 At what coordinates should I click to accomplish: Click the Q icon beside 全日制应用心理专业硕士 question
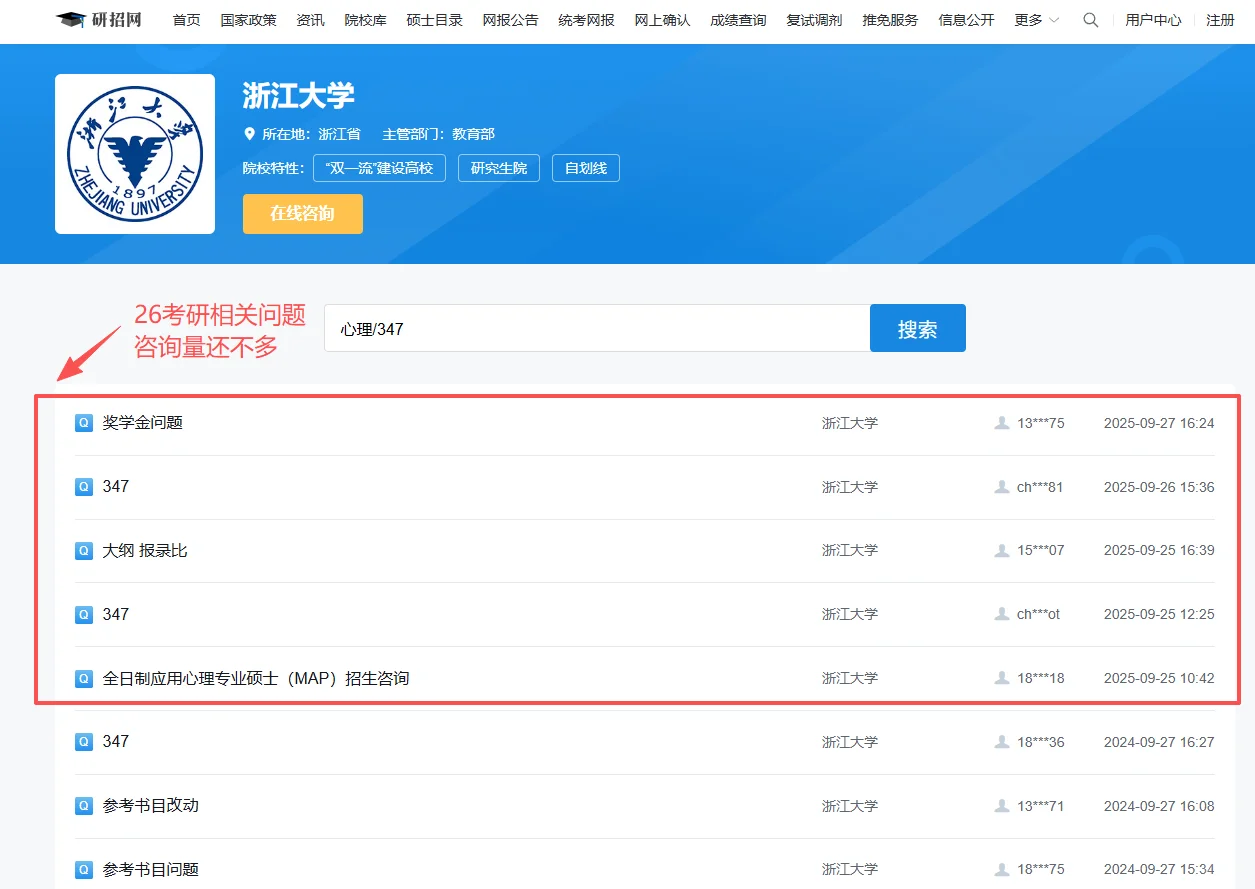[x=83, y=678]
